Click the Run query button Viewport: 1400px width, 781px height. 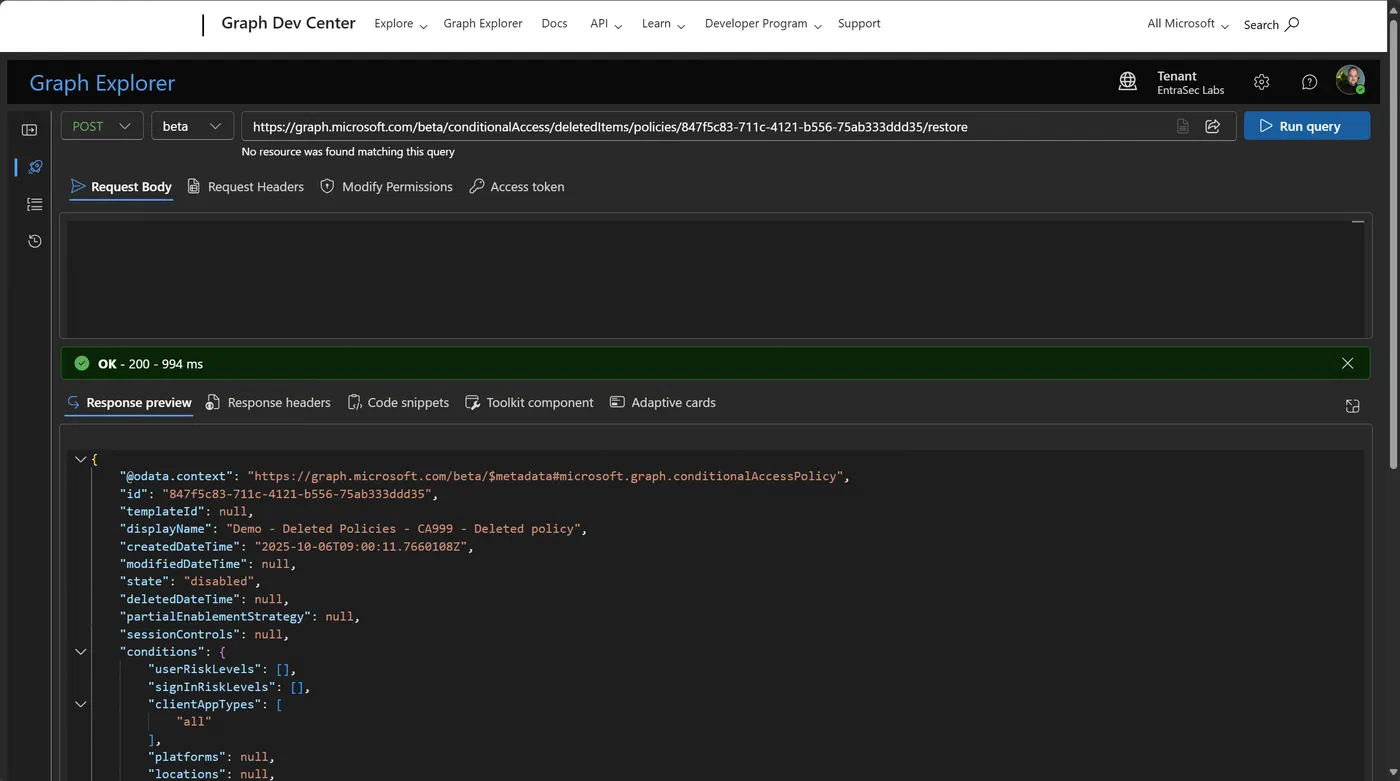[1307, 126]
